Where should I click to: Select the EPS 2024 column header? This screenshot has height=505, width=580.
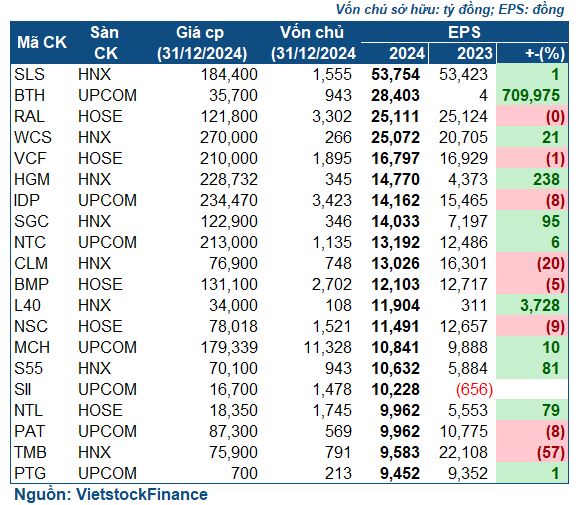tap(407, 53)
